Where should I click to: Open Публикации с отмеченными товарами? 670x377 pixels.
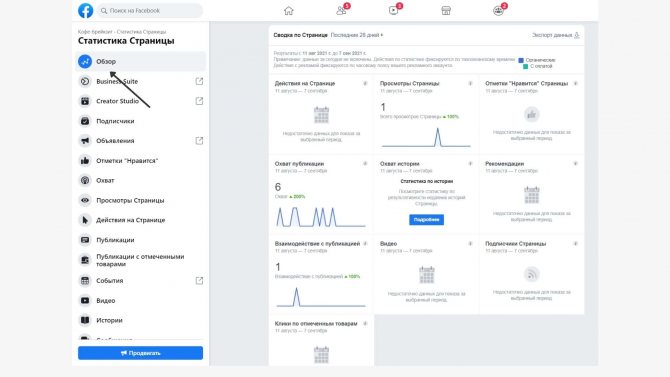pyautogui.click(x=141, y=260)
